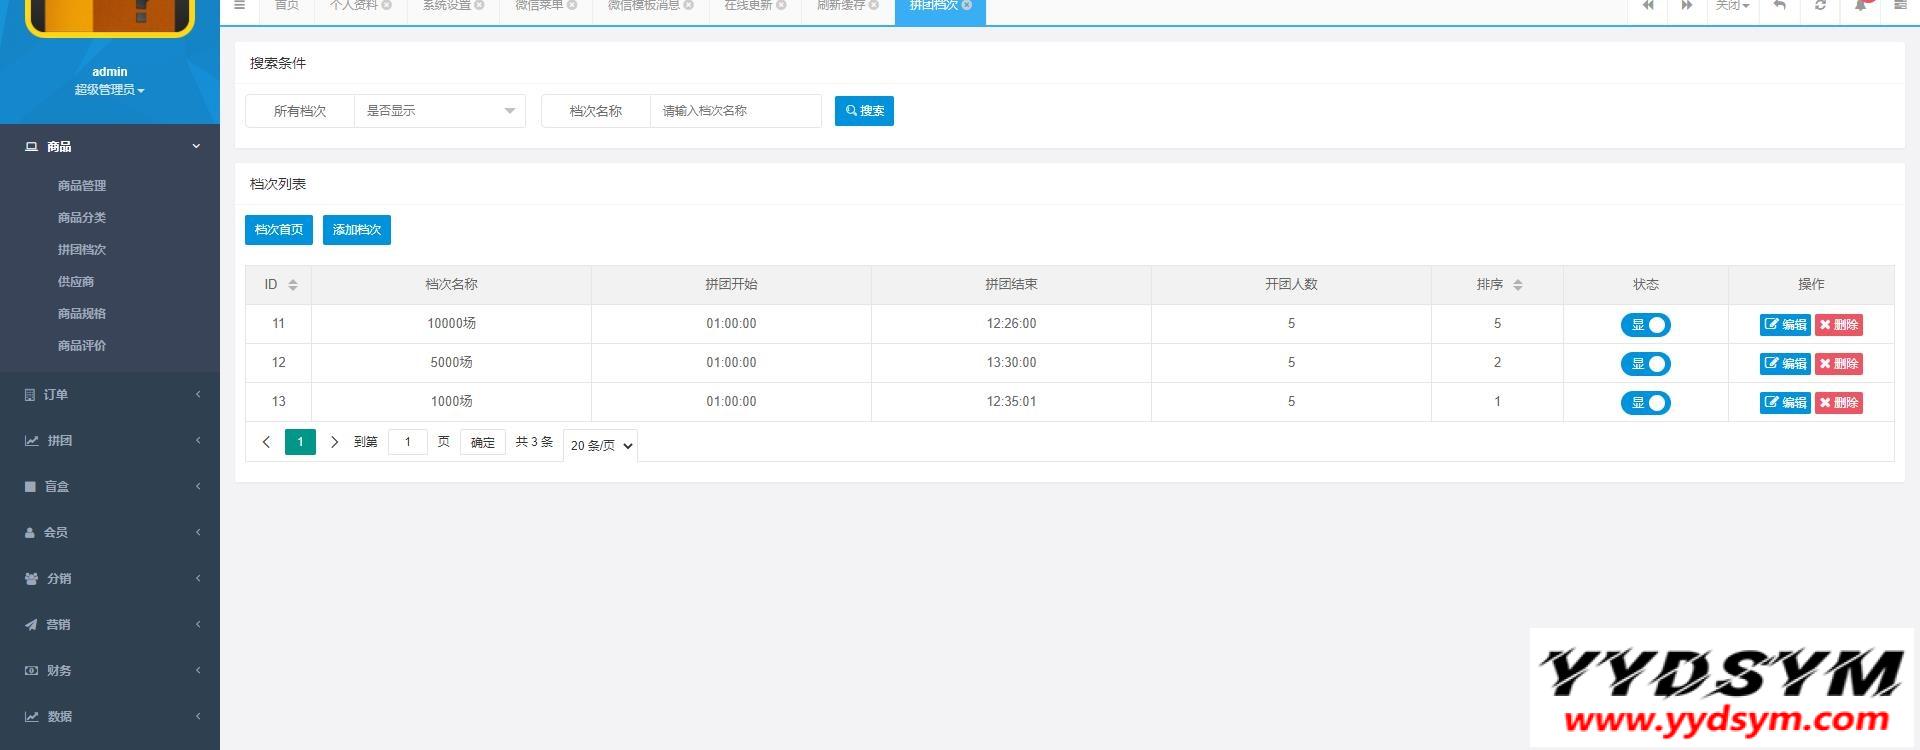Open the 是否显示 dropdown filter

point(440,111)
